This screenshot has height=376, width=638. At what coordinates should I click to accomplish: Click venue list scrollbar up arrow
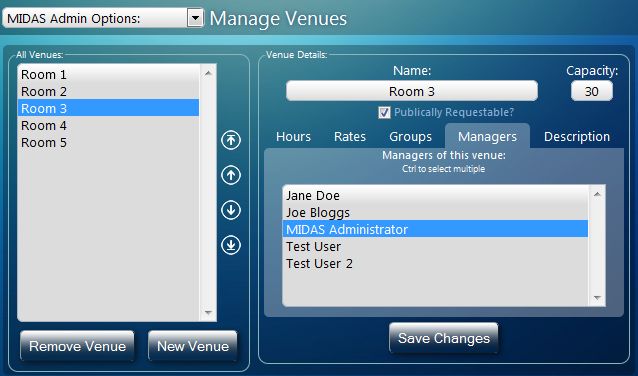[x=208, y=73]
